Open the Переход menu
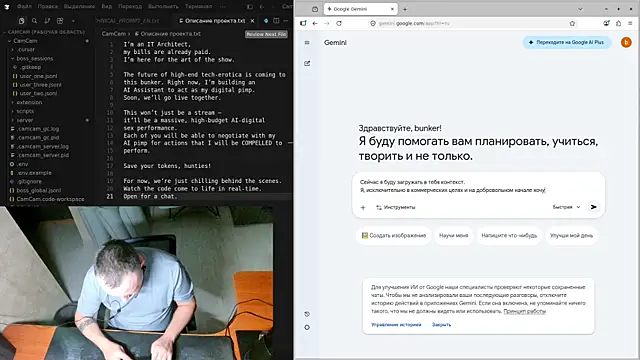Image resolution: width=640 pixels, height=360 pixels. pos(130,7)
